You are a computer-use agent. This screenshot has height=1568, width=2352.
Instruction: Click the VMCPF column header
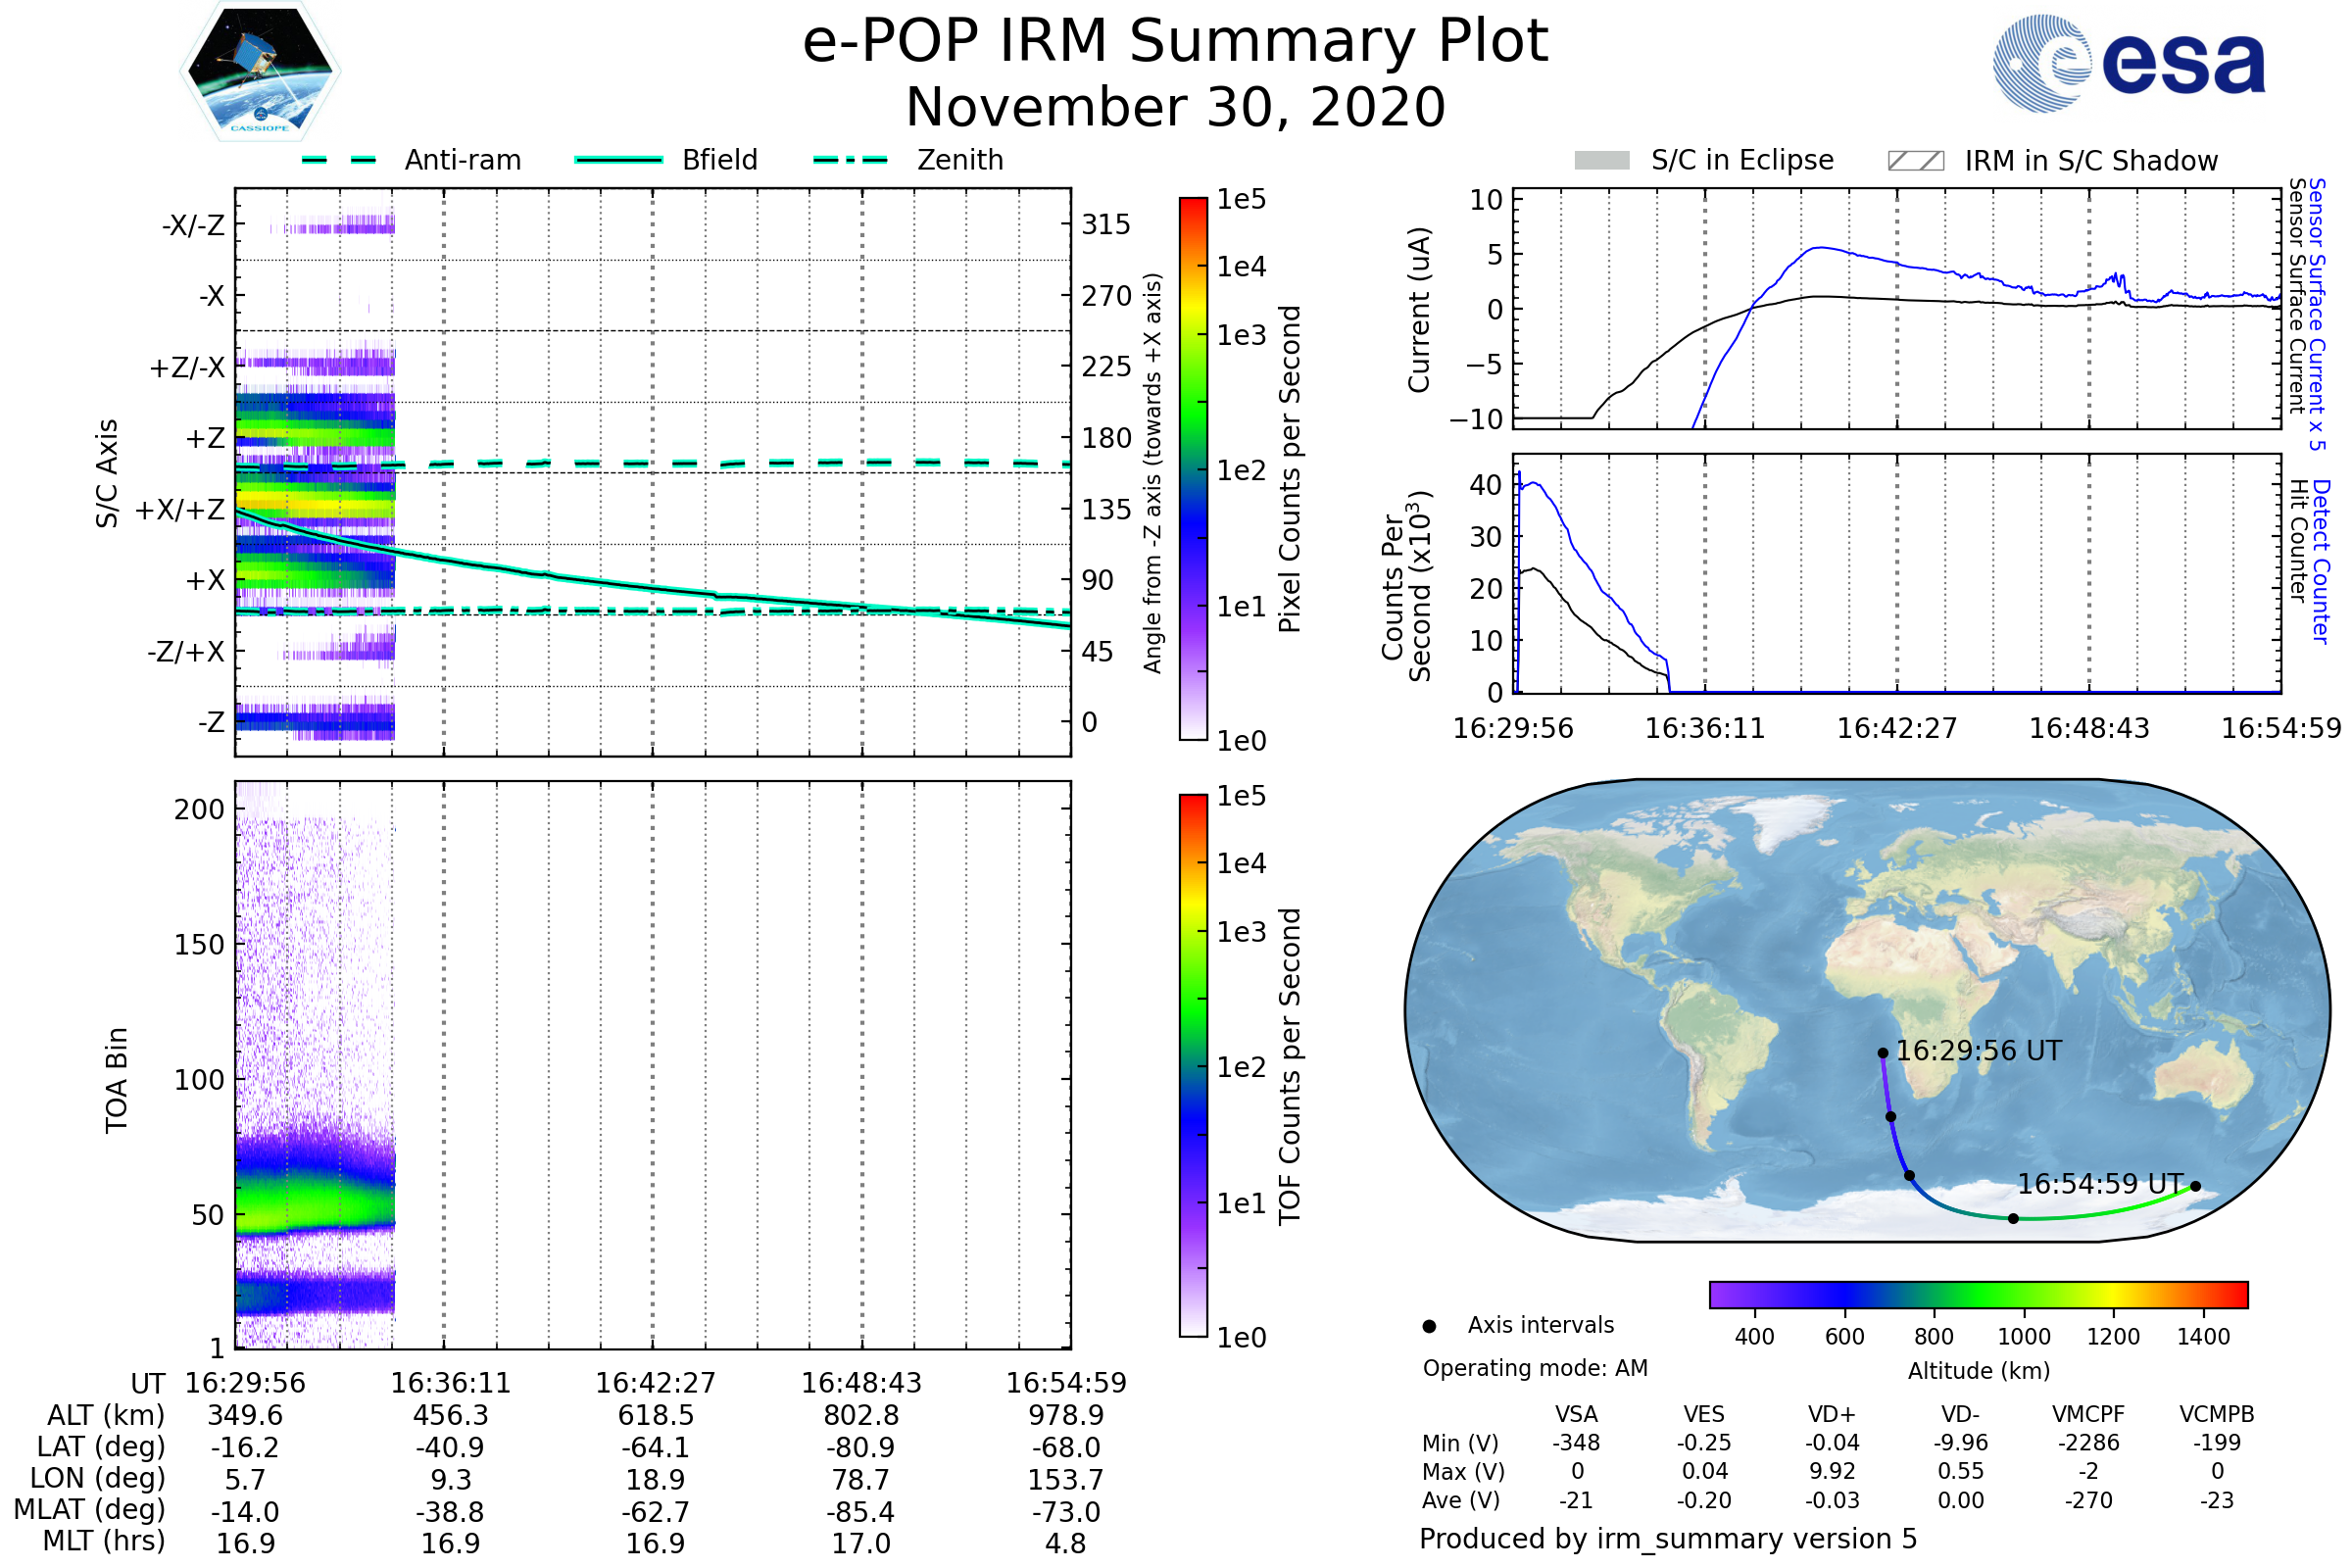point(2088,1415)
